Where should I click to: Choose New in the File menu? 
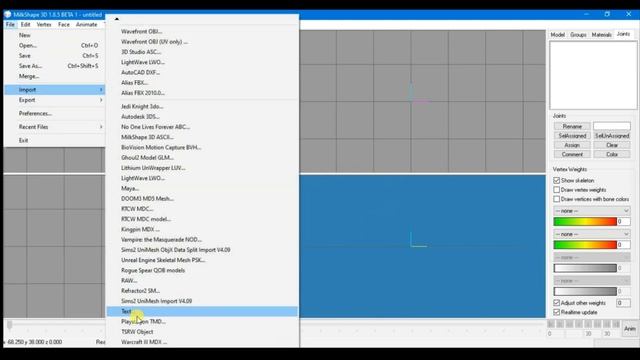(x=54, y=35)
